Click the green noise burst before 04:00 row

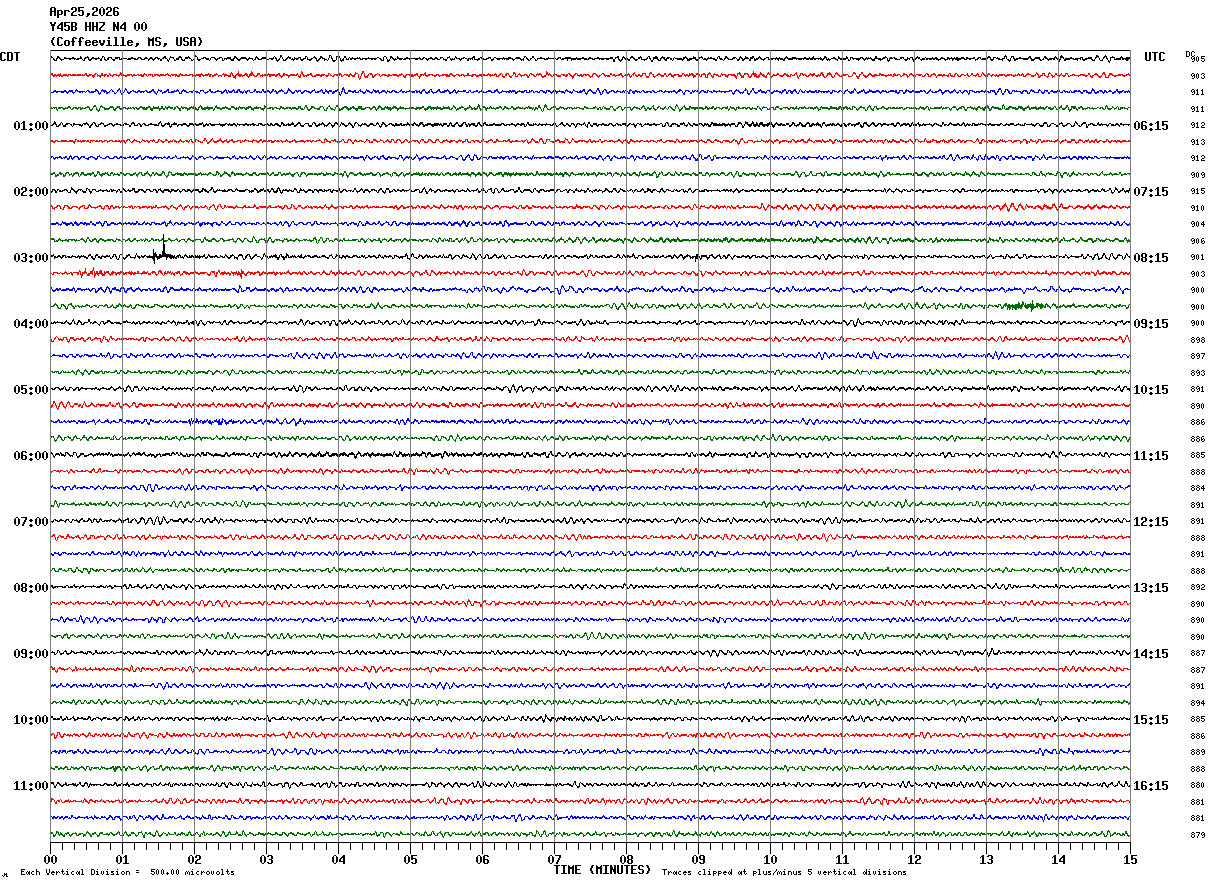[x=1025, y=305]
